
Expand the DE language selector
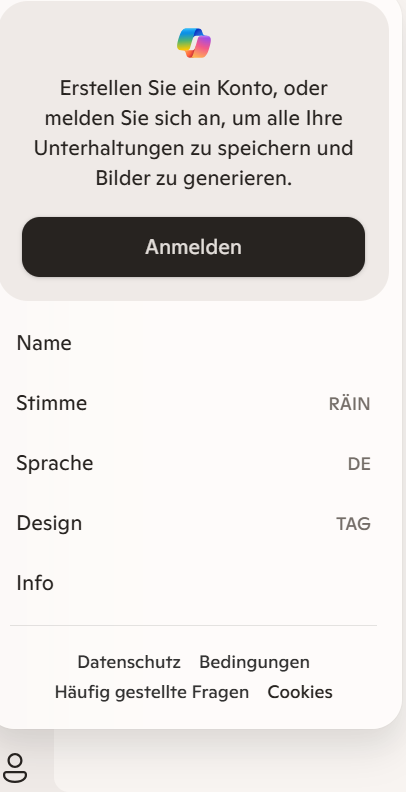(359, 464)
